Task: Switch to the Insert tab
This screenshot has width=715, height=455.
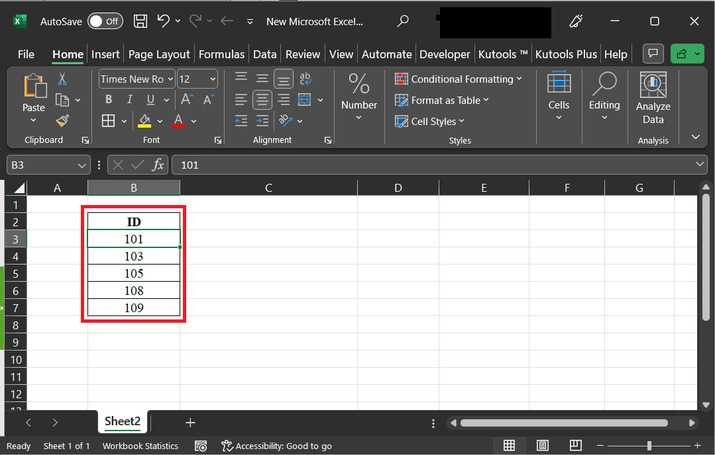Action: pos(105,54)
